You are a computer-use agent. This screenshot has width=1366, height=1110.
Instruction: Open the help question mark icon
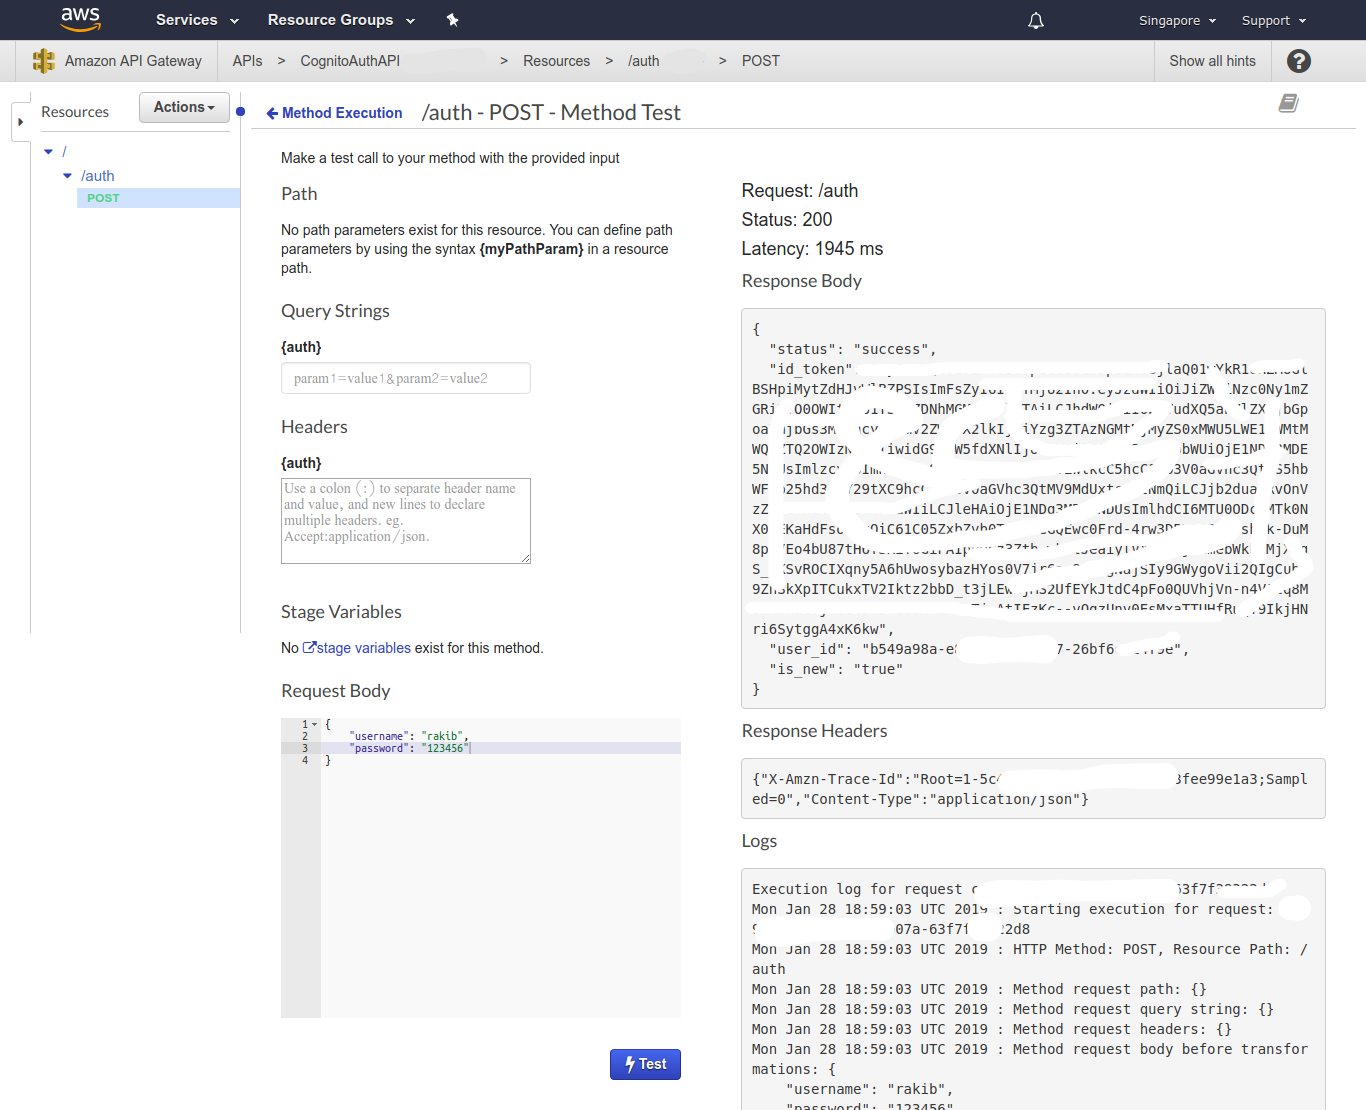tap(1298, 61)
